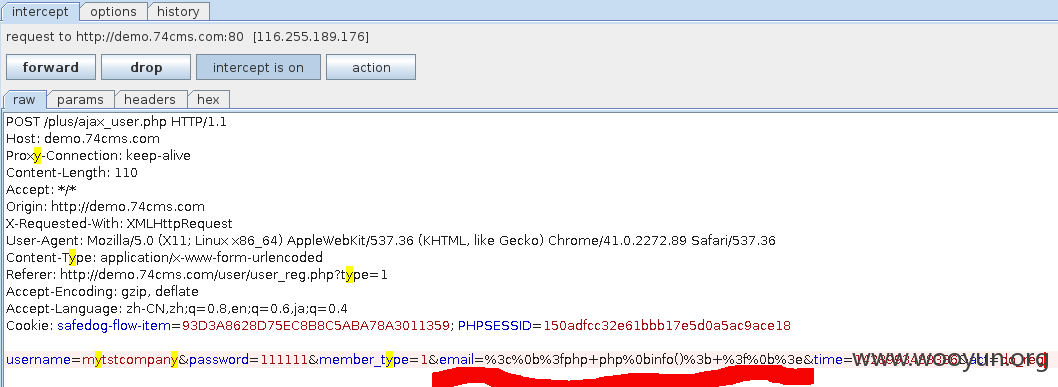Click the Accept-Language zh-CN header line
1058x387 pixels.
pos(177,309)
